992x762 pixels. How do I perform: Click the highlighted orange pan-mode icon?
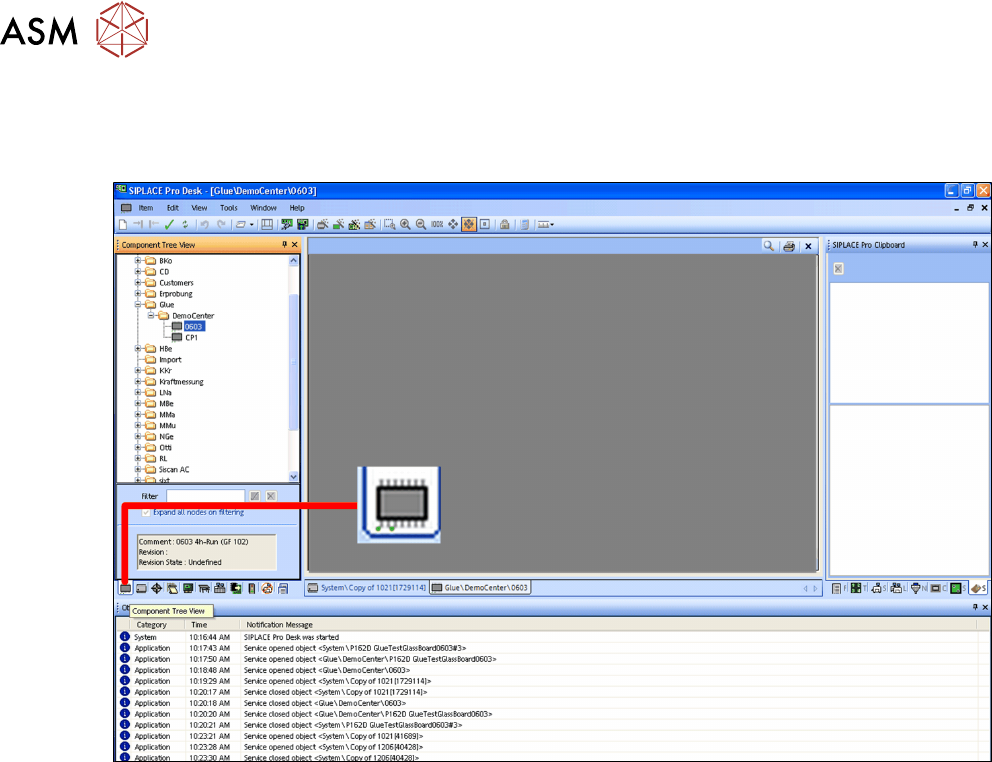469,225
